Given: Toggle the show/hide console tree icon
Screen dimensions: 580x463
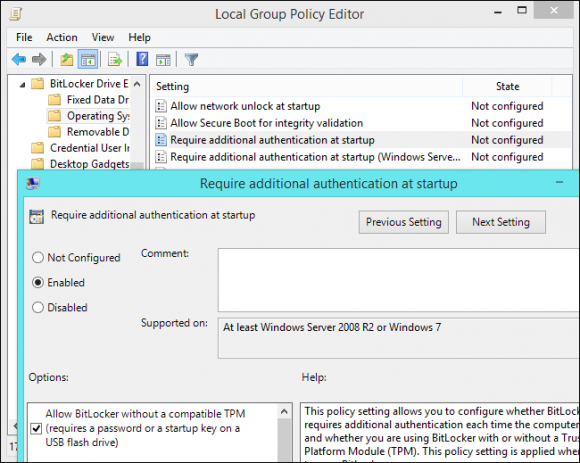Looking at the screenshot, I should pyautogui.click(x=88, y=59).
